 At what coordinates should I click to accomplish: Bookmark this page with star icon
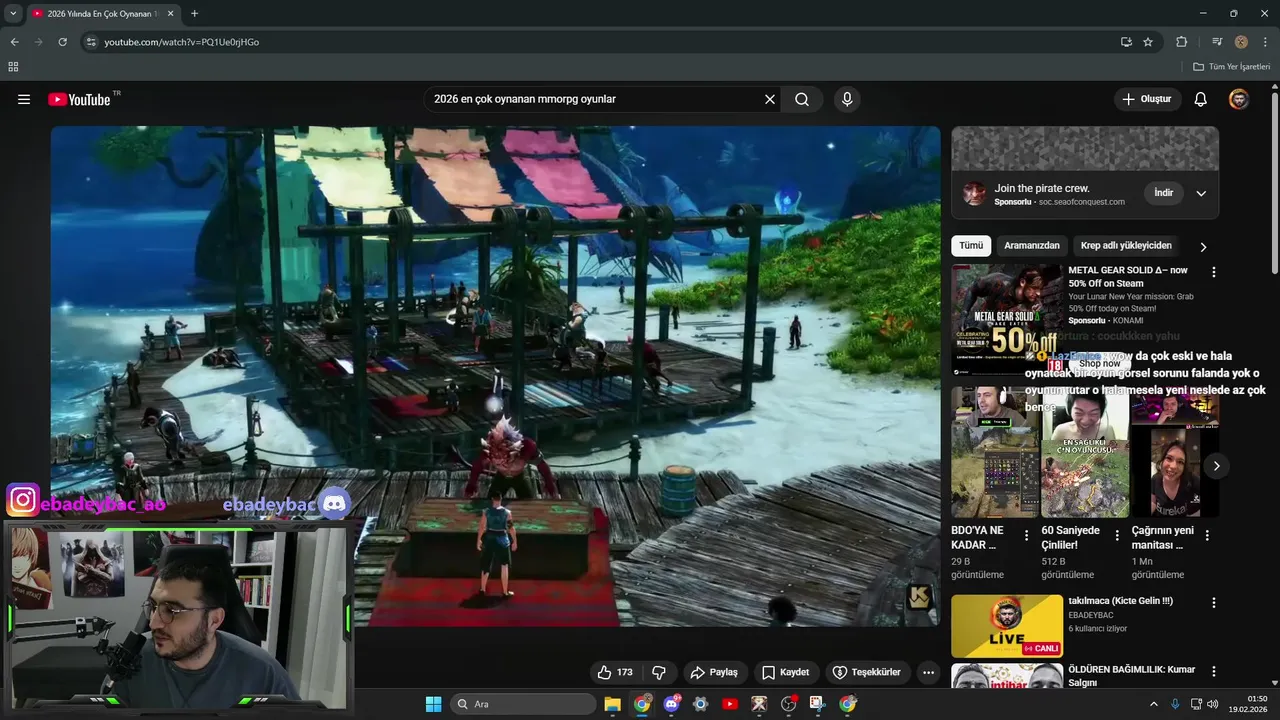click(x=1148, y=42)
